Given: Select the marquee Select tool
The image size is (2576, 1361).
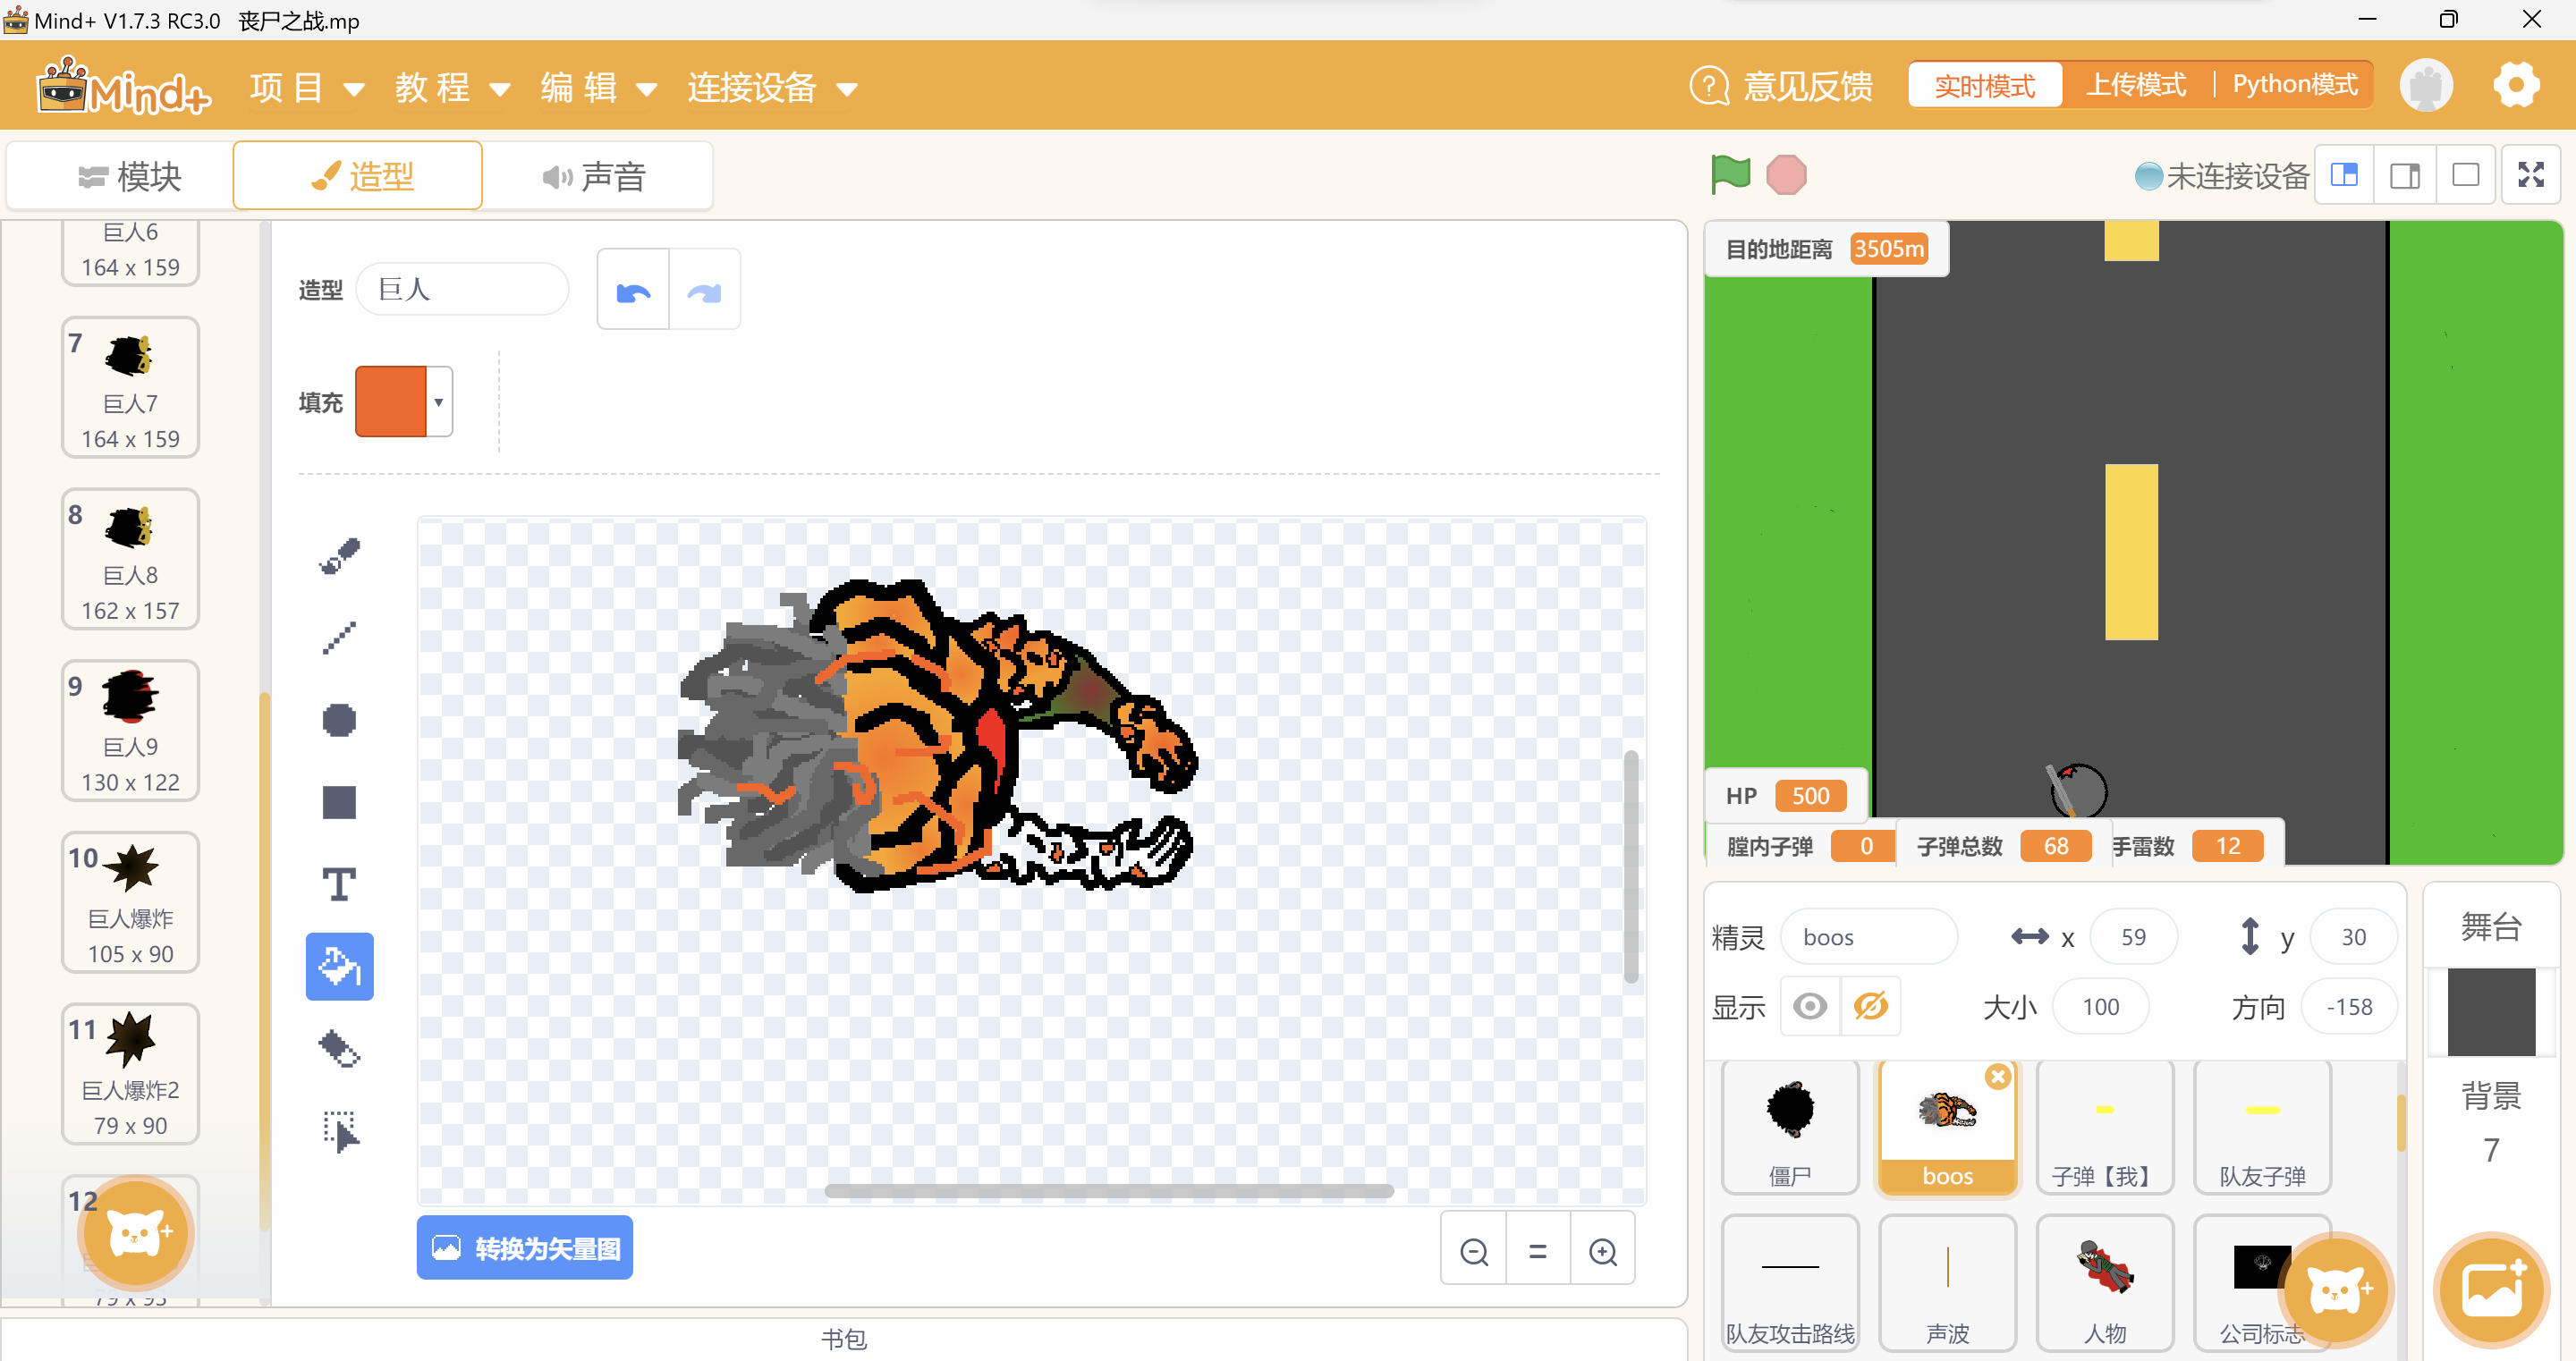Looking at the screenshot, I should [339, 1132].
